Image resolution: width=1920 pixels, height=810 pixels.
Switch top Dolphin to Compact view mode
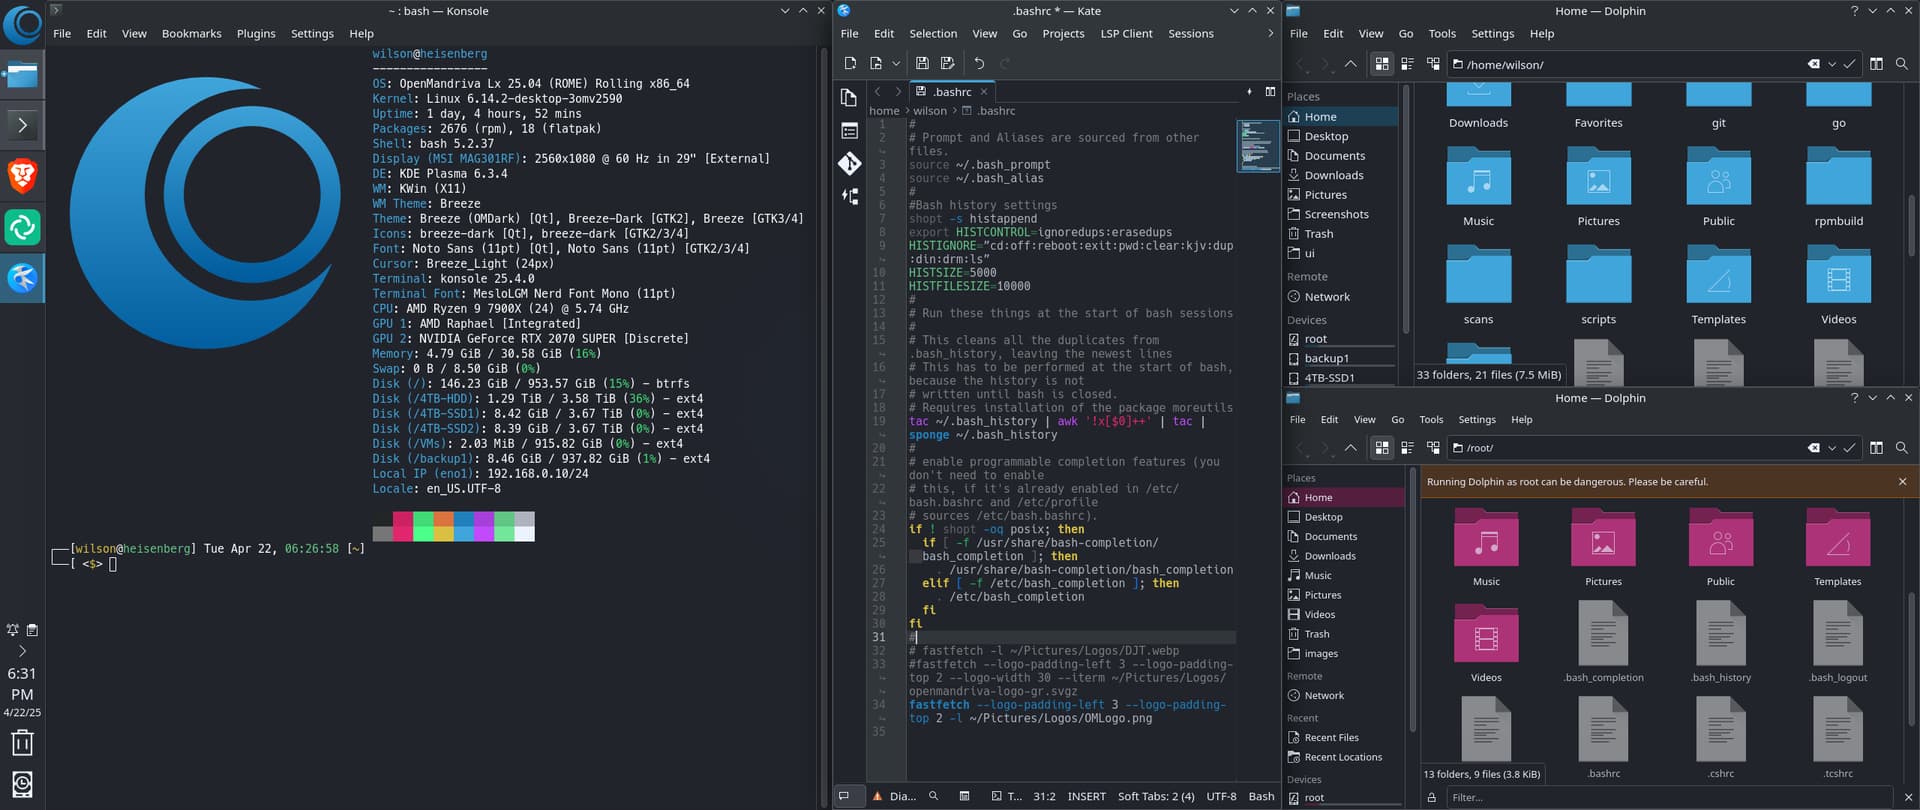1407,64
